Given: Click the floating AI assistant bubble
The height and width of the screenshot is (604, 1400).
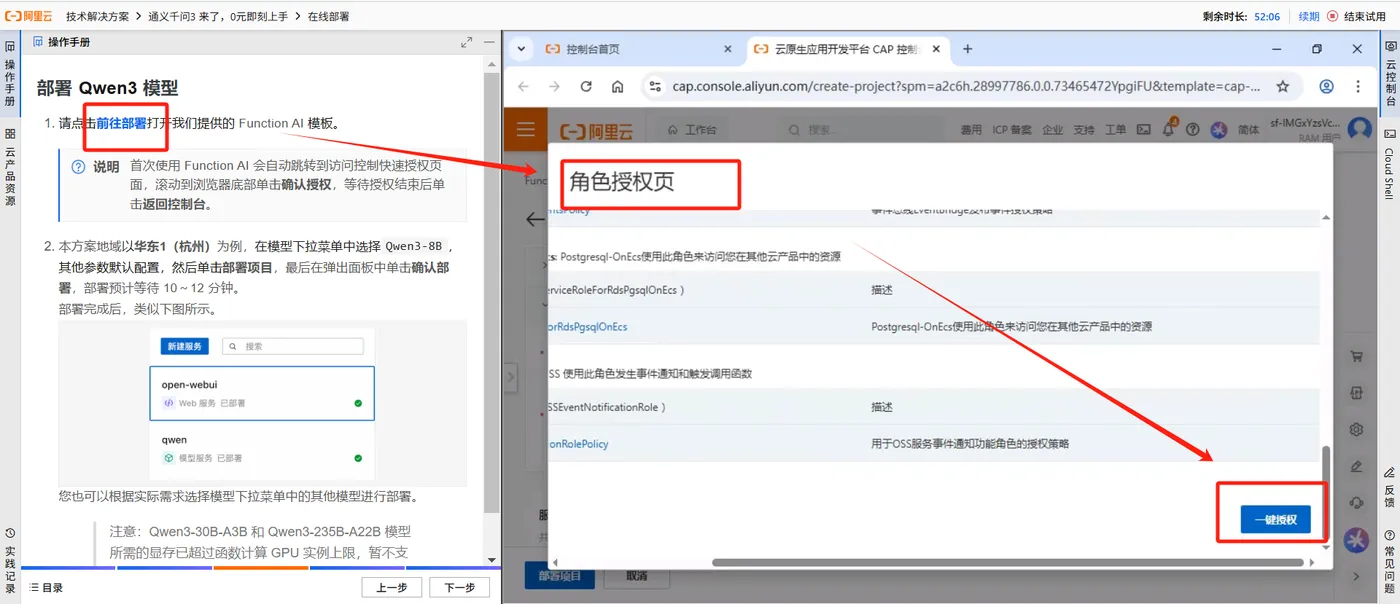Looking at the screenshot, I should click(1356, 539).
